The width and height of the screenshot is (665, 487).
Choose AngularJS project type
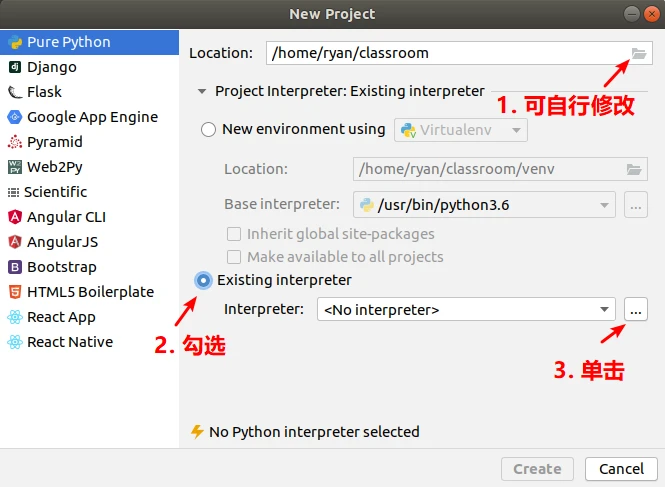pos(89,242)
